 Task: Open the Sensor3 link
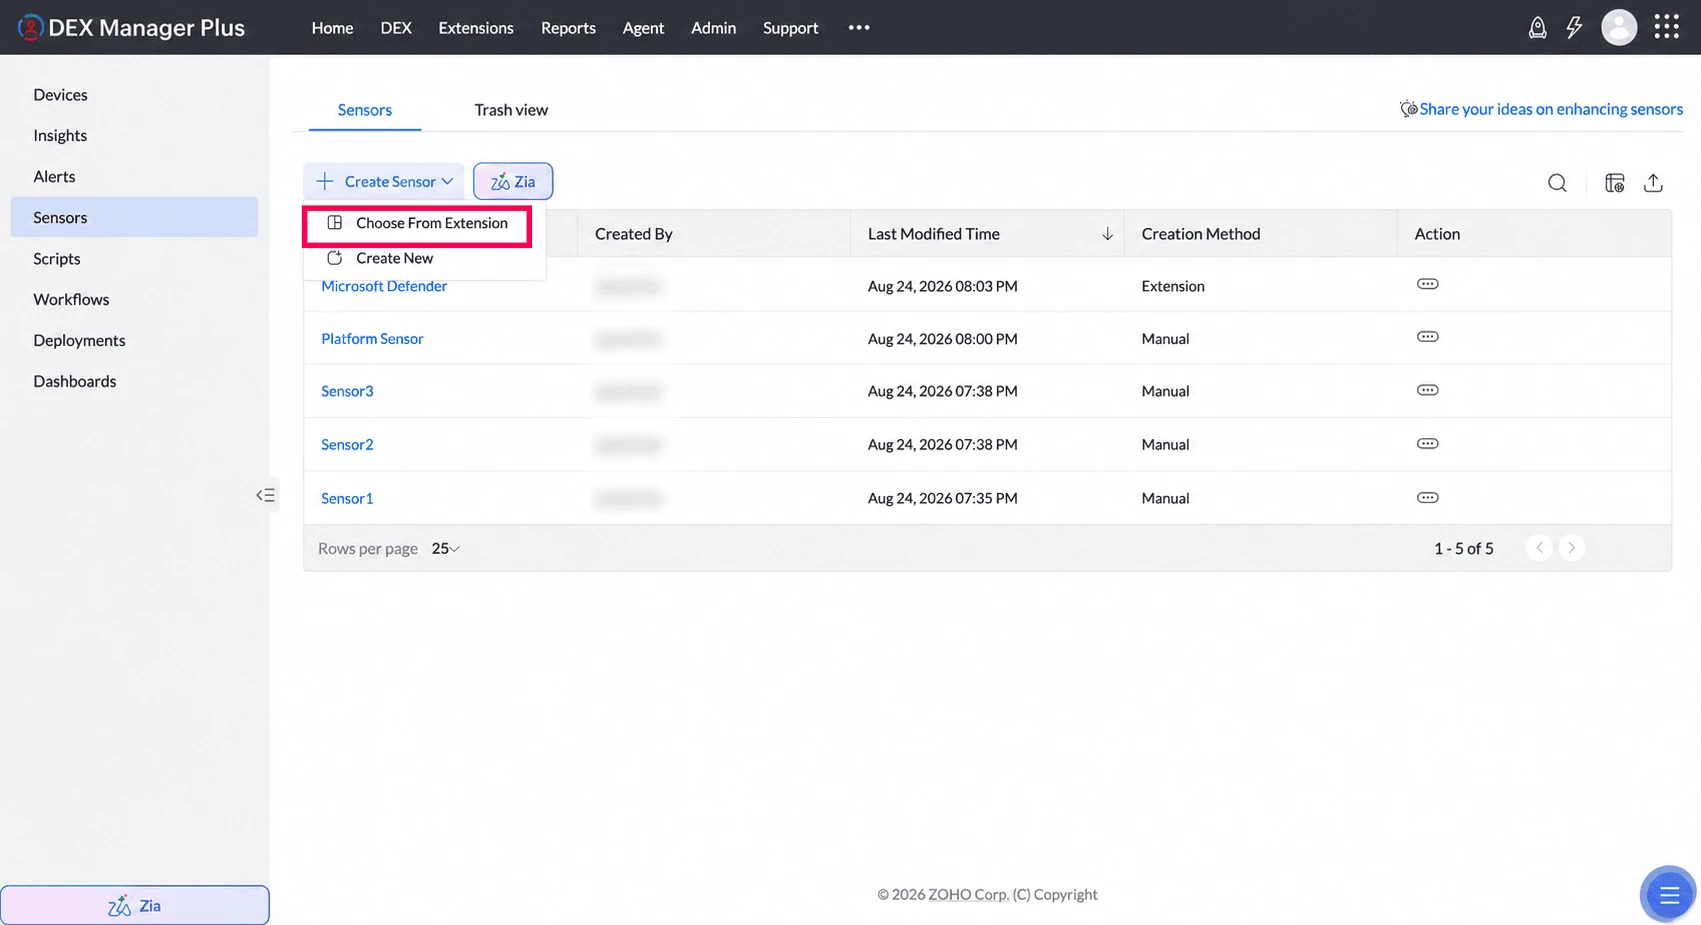coord(347,391)
